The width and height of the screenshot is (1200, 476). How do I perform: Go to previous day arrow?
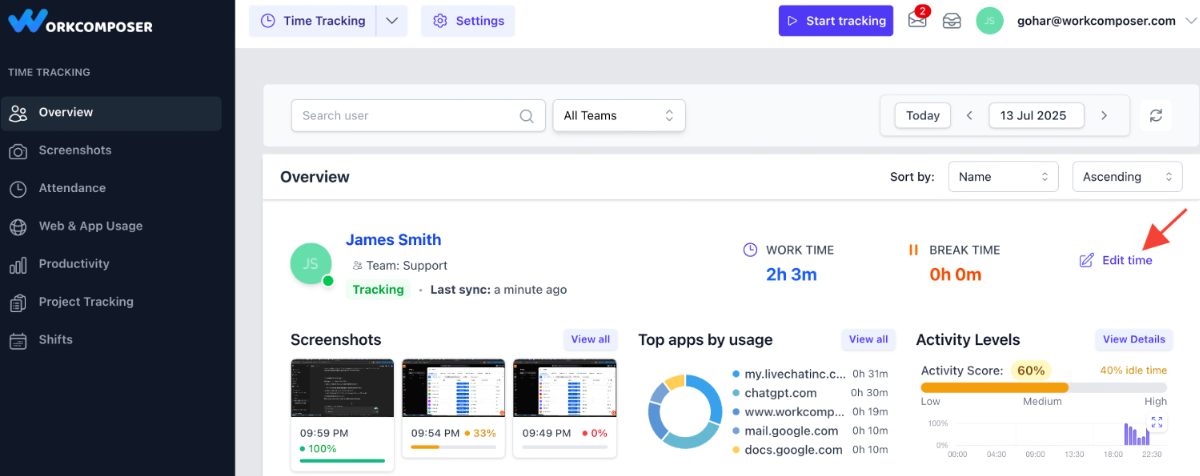pos(969,116)
